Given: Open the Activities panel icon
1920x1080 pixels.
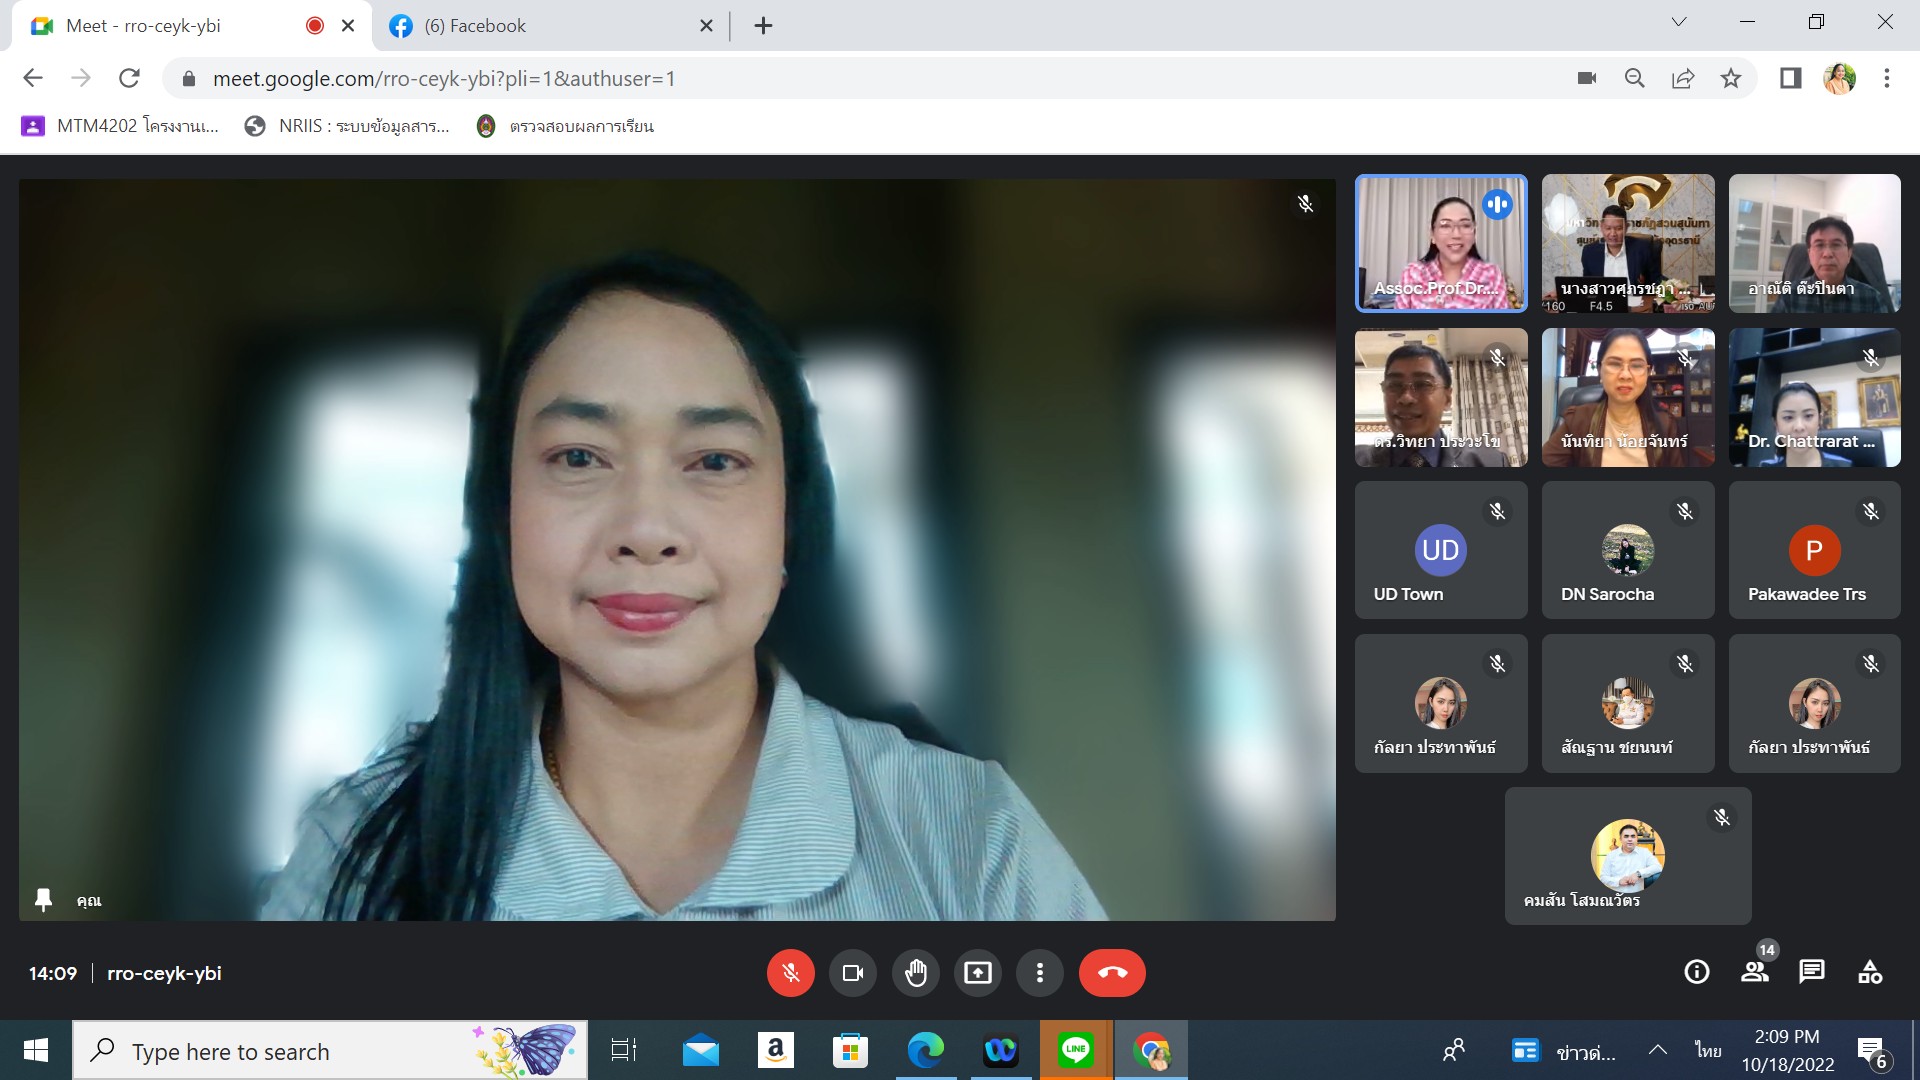Looking at the screenshot, I should click(x=1869, y=972).
